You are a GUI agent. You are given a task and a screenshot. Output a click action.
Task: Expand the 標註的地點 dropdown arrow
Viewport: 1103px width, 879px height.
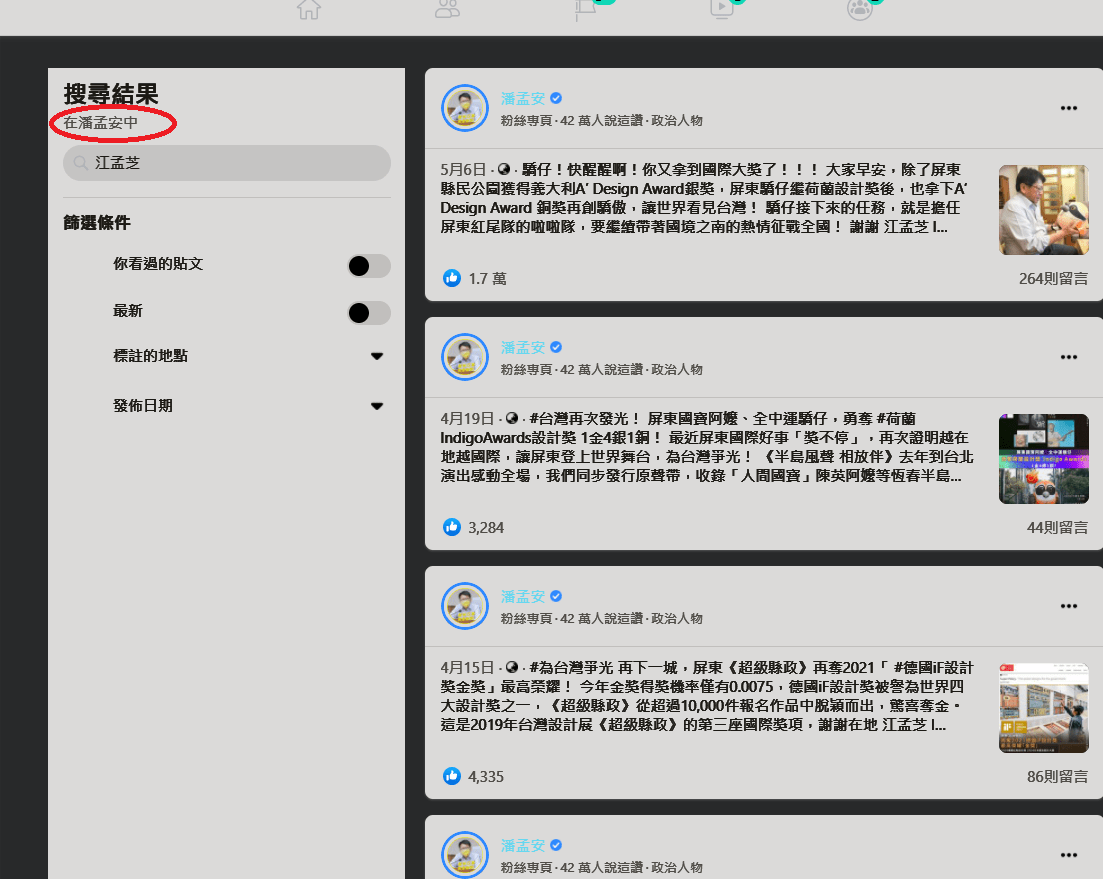point(377,357)
